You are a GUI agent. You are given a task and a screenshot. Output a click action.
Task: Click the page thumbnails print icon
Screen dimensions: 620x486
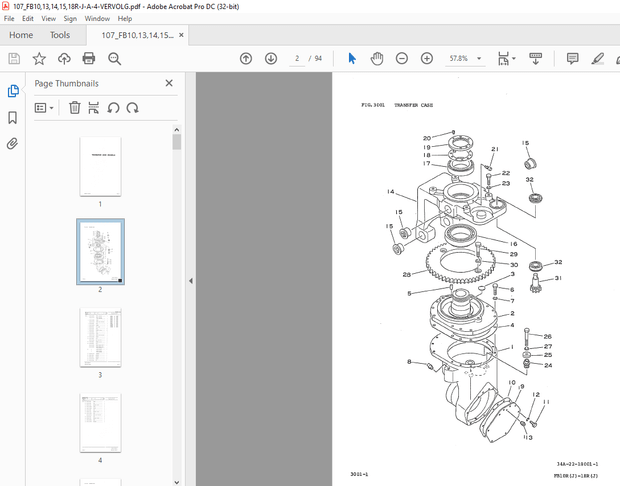tap(93, 108)
